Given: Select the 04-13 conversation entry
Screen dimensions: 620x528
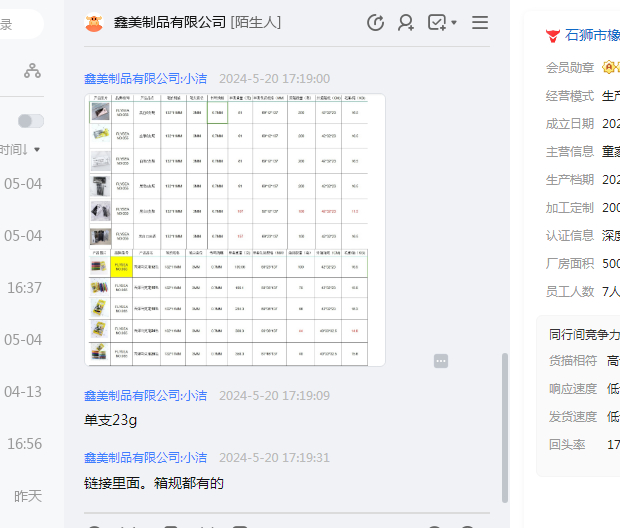Looking at the screenshot, I should pos(23,392).
